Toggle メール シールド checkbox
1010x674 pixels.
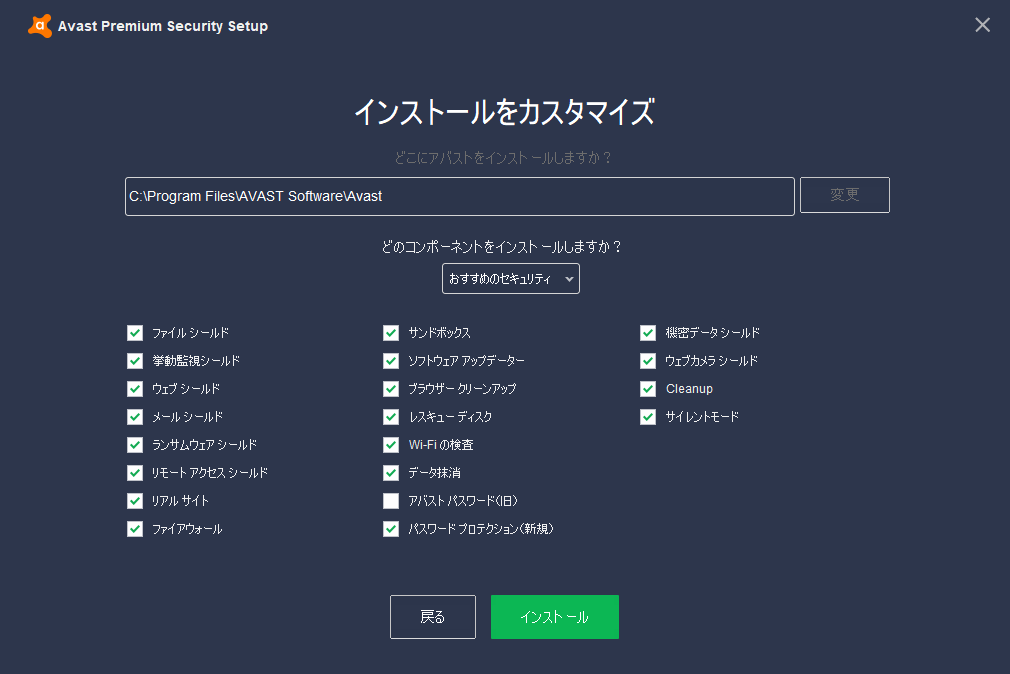[x=135, y=417]
